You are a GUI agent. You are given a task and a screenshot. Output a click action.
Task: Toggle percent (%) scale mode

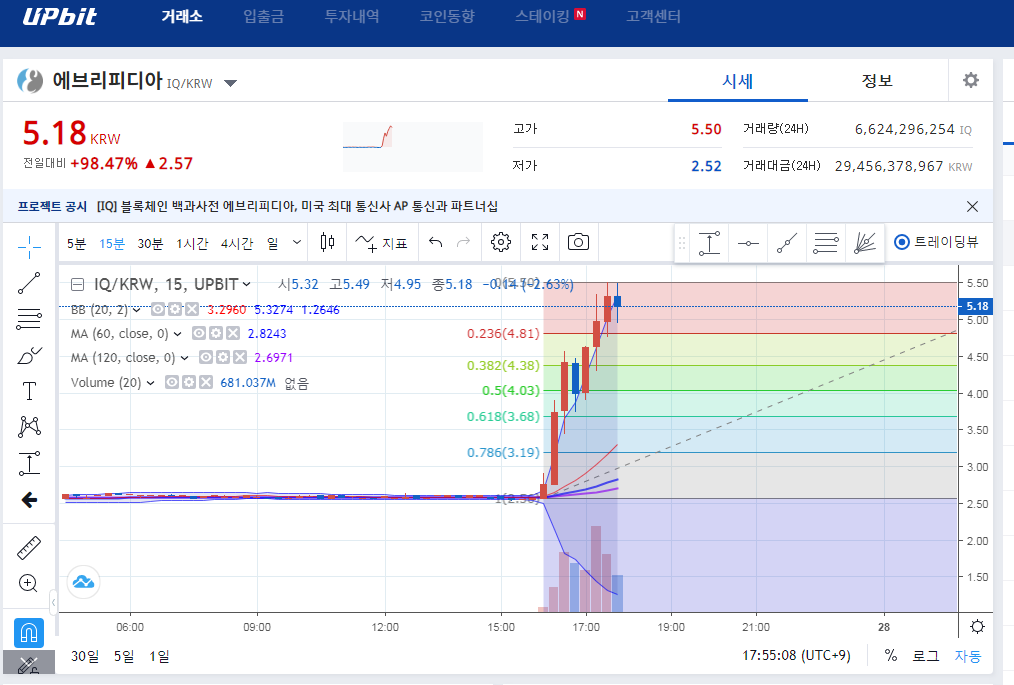(x=890, y=655)
